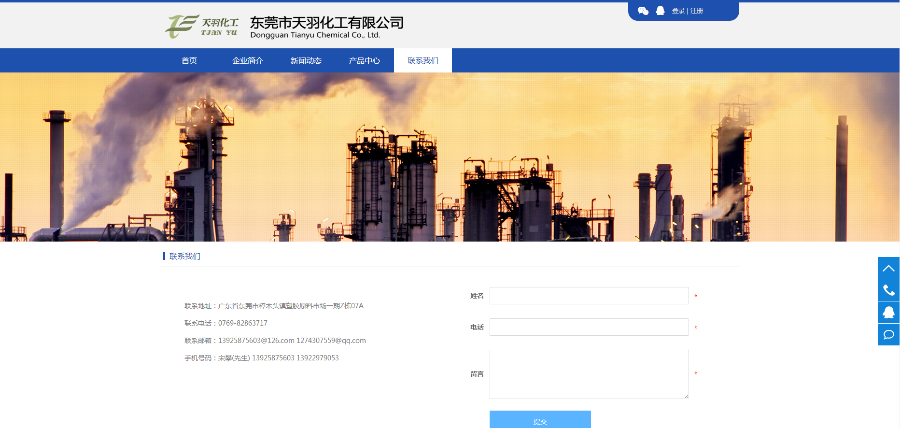Viewport: 900px width, 428px height.
Task: Go to the 首页 home menu item
Action: tap(189, 60)
